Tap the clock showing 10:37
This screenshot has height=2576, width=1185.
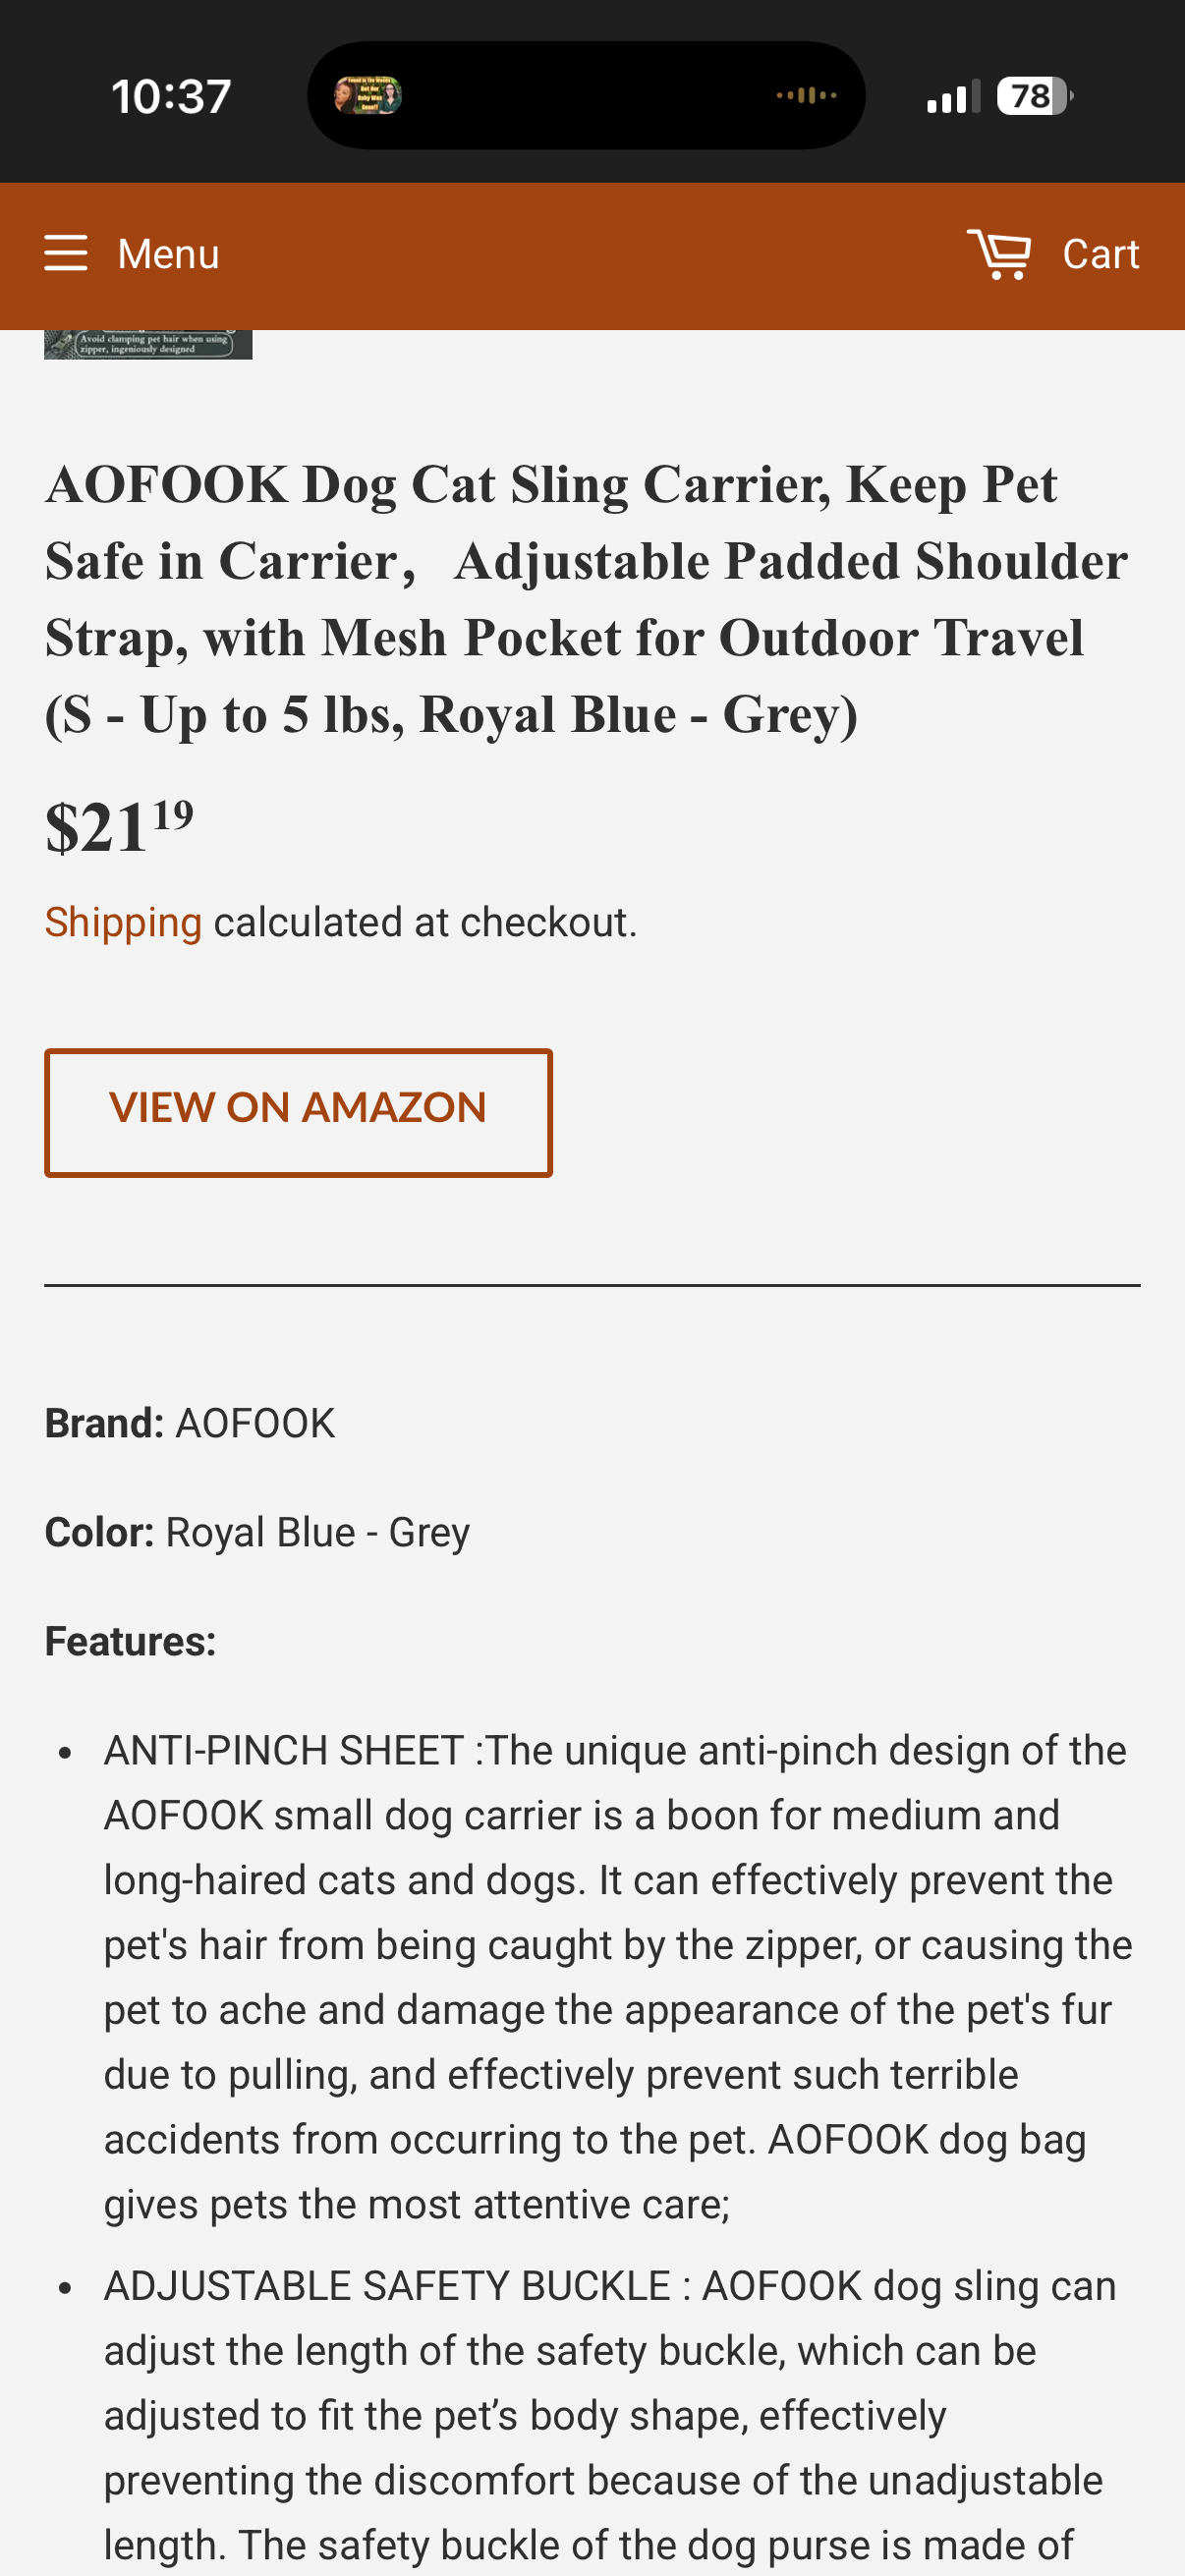click(171, 95)
